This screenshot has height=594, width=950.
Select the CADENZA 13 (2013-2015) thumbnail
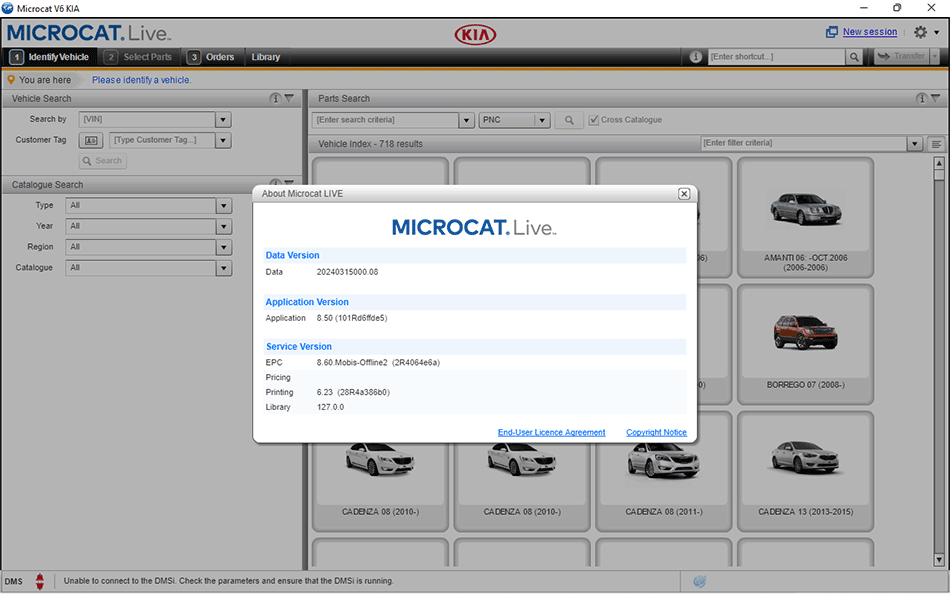pos(805,472)
